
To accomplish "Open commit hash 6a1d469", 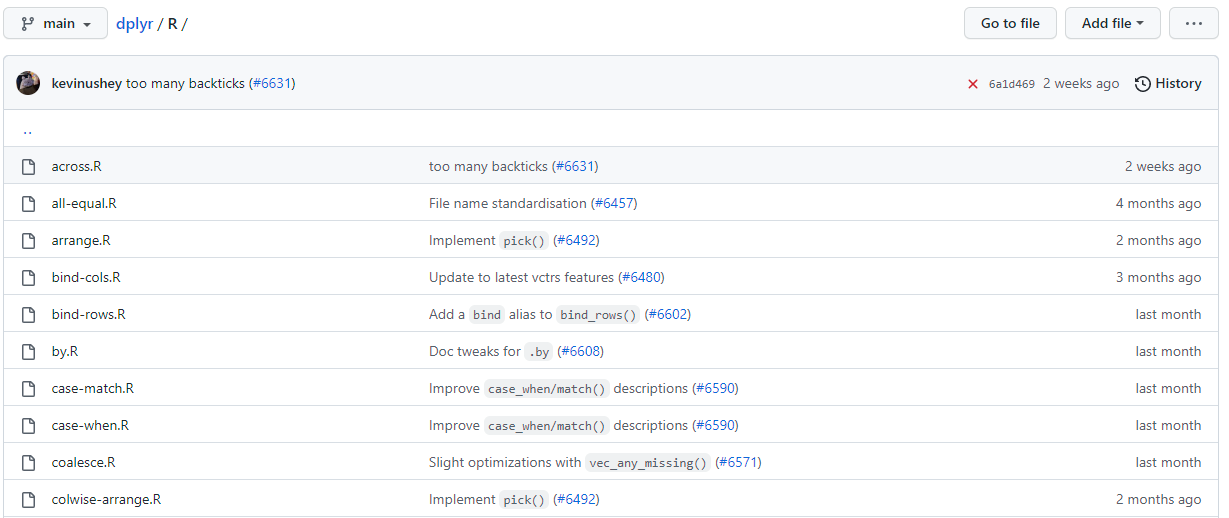I will coord(1011,85).
